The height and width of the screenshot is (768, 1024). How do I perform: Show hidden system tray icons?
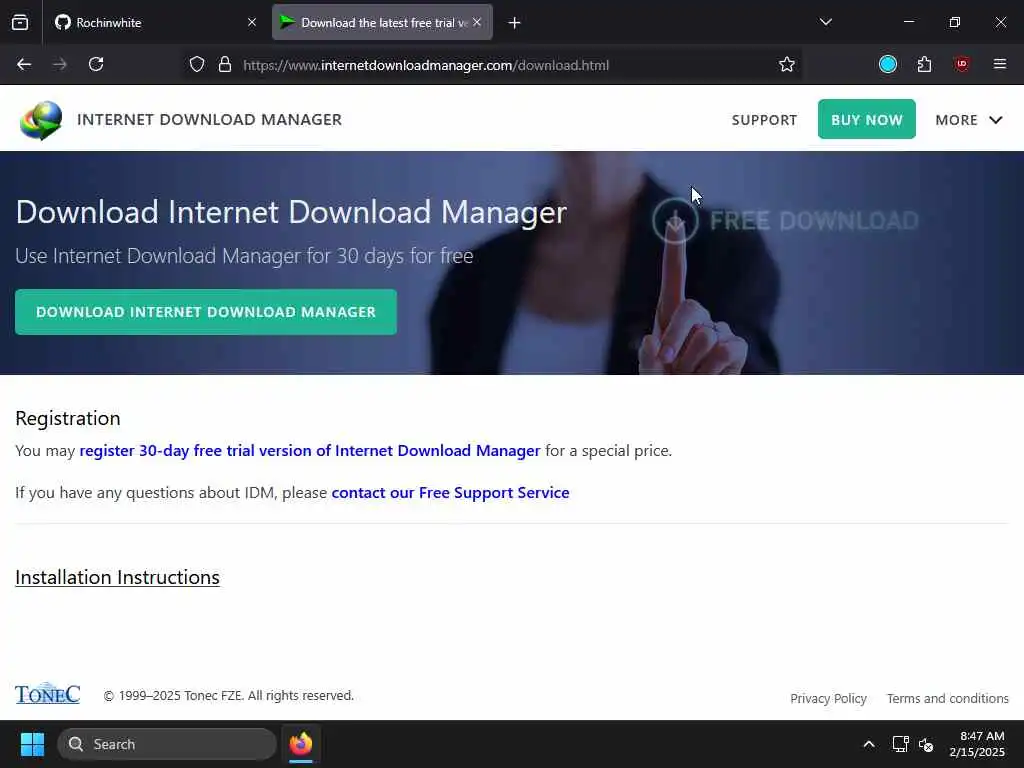[869, 744]
